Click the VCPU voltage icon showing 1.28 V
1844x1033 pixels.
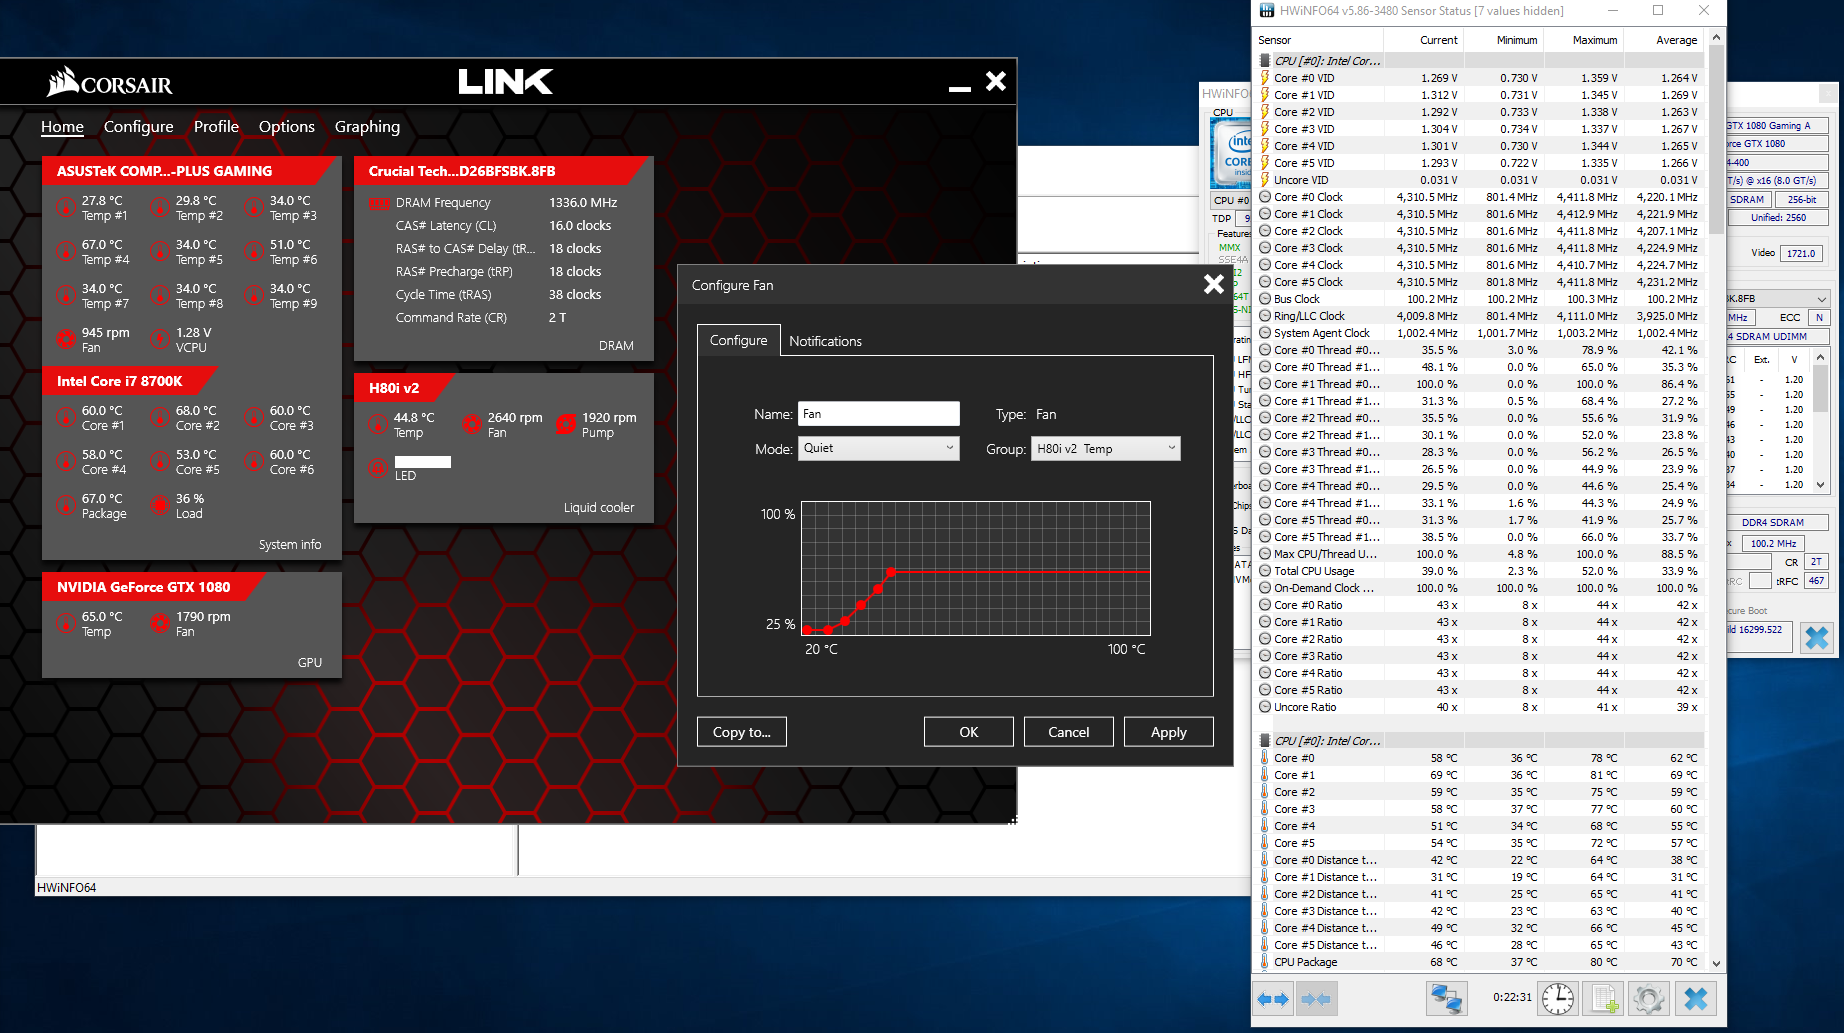(160, 340)
